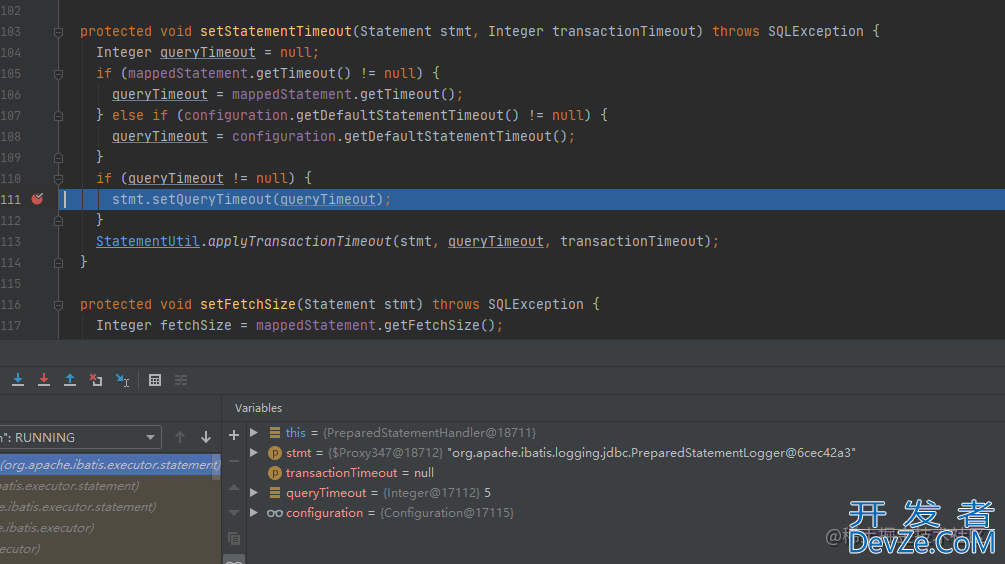
Task: Add a new watch with the plus icon
Action: click(x=234, y=435)
